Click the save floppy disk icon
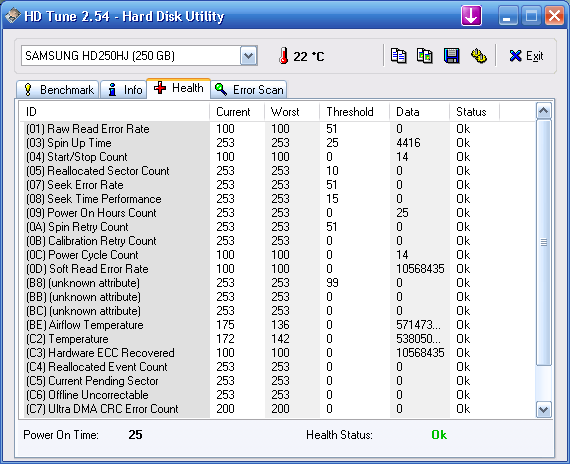The width and height of the screenshot is (570, 464). click(x=451, y=56)
